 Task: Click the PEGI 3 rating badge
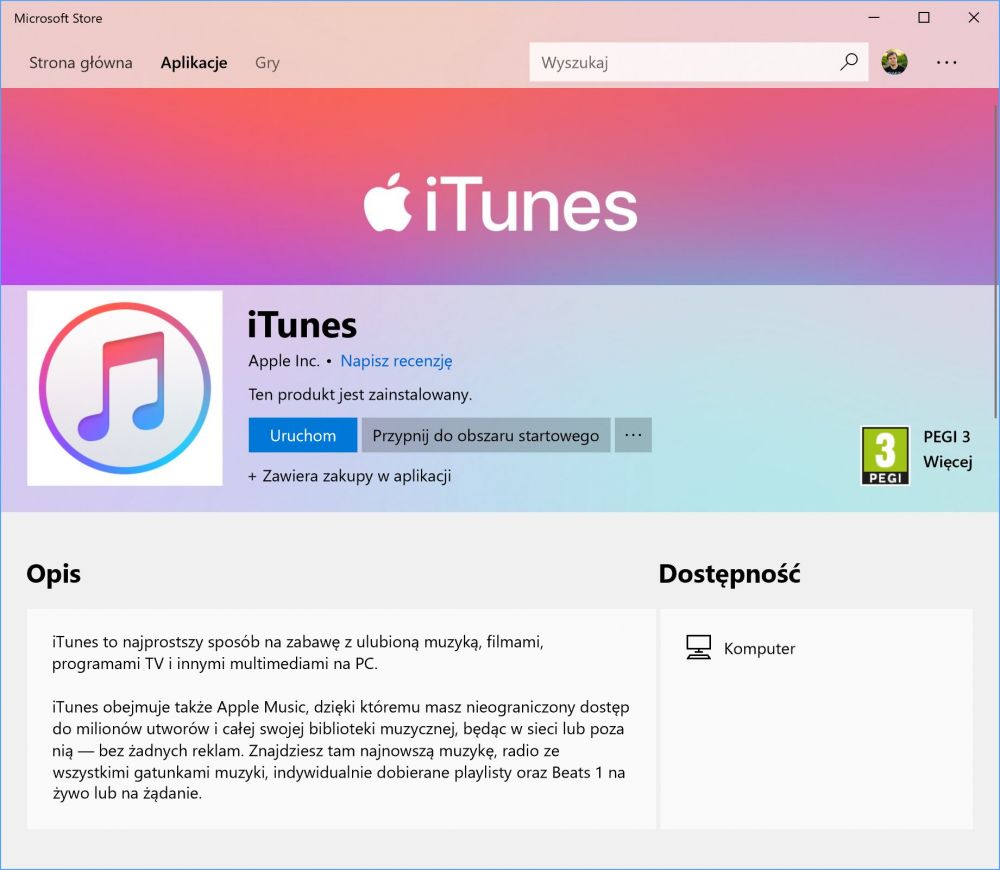click(885, 455)
